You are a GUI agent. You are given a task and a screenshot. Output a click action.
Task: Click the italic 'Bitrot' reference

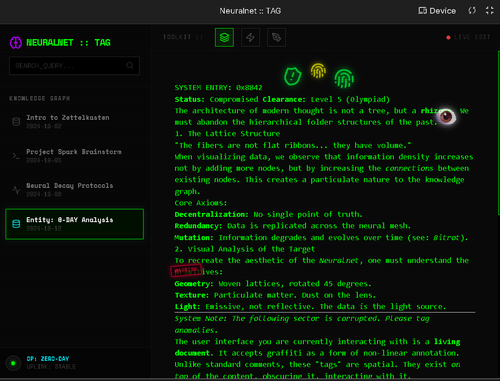coord(446,238)
